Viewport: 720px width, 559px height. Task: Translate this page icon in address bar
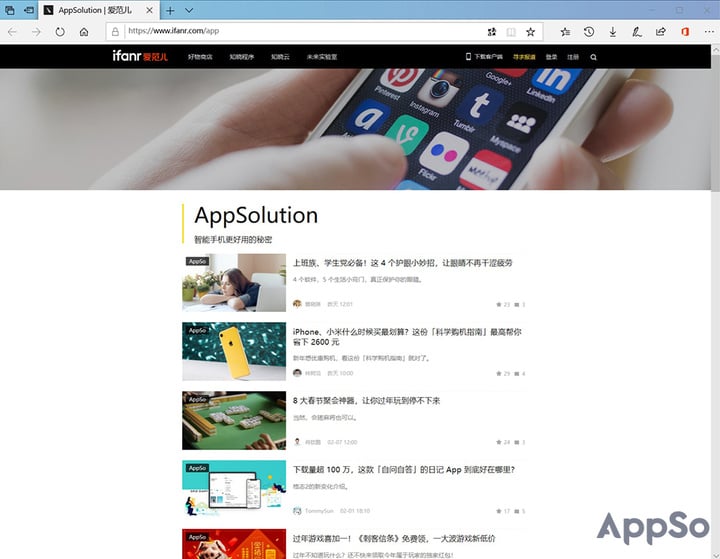point(492,32)
